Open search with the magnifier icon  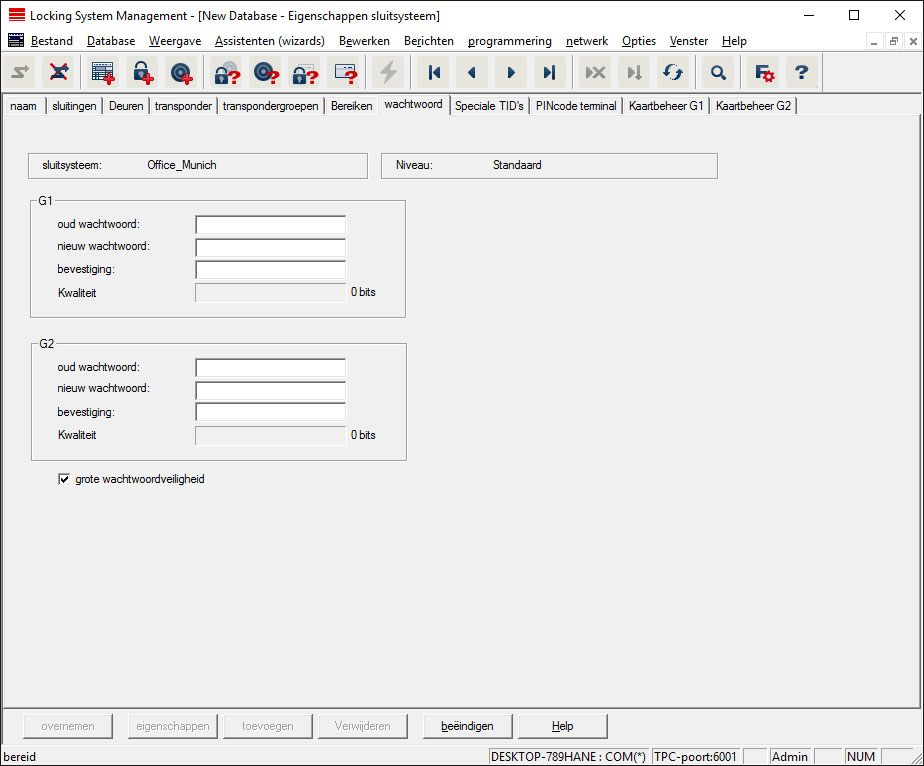coord(718,73)
